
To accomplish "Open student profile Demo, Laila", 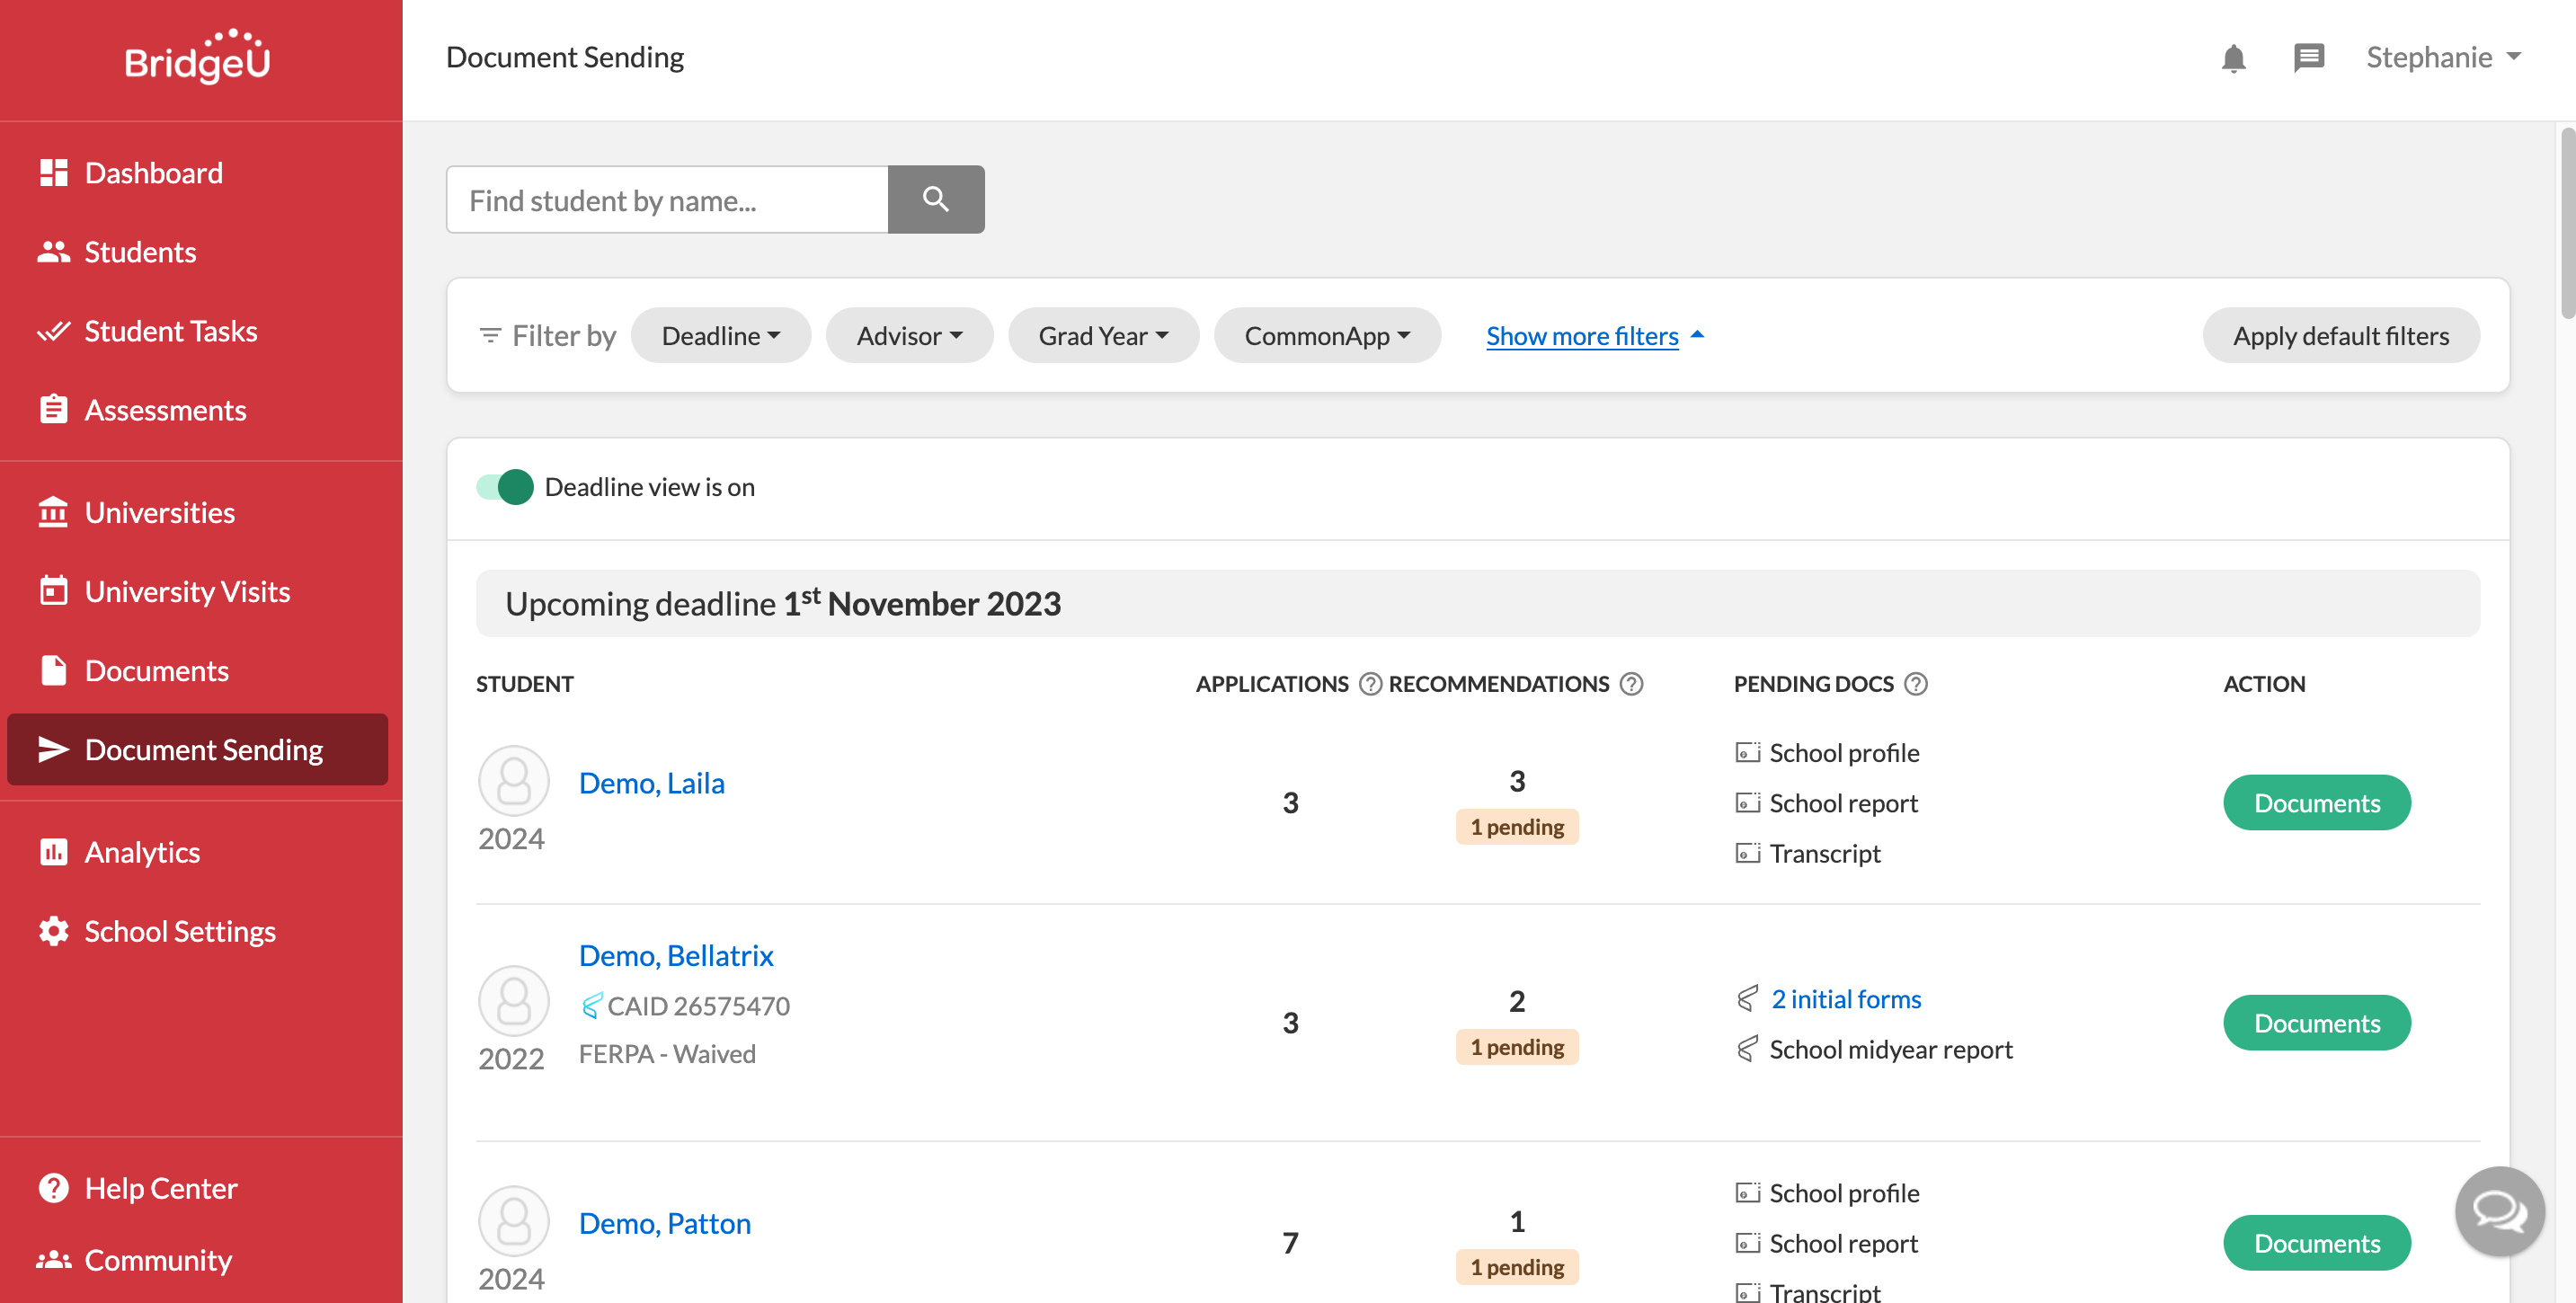I will click(x=652, y=783).
